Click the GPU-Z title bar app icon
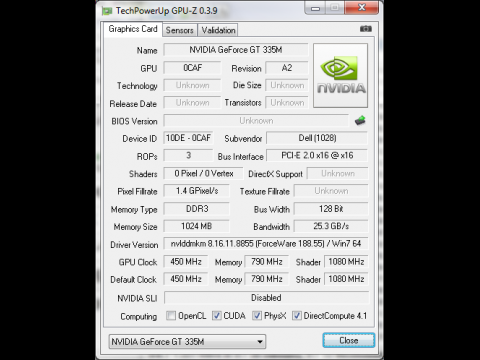The image size is (480, 360). click(107, 11)
